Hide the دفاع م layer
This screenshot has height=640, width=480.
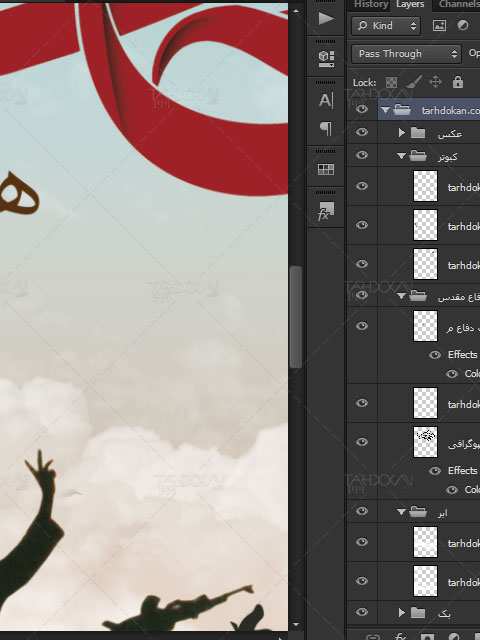tap(362, 326)
